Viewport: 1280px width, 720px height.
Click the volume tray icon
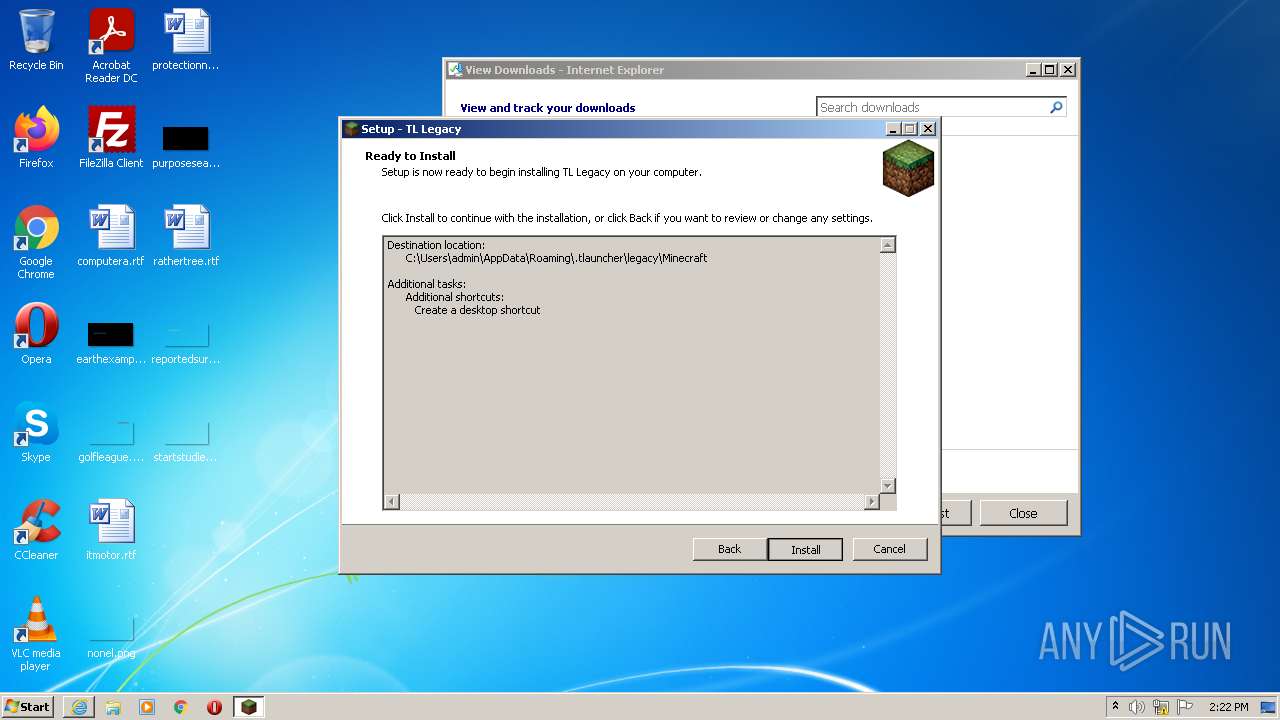click(x=1137, y=707)
